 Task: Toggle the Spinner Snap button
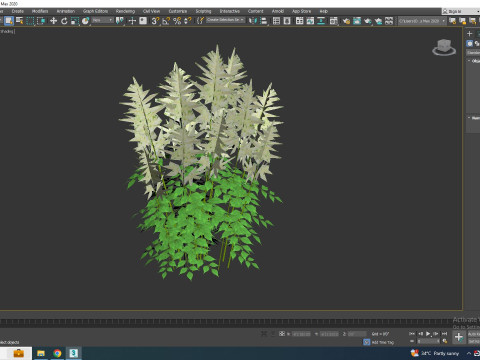pos(188,21)
